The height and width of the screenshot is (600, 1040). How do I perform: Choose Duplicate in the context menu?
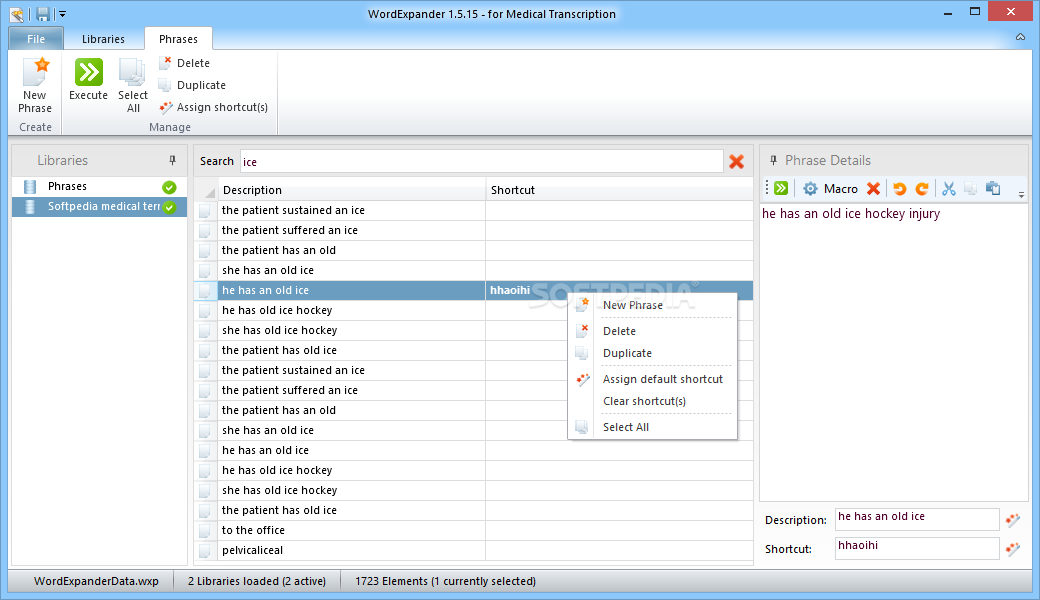coord(653,353)
